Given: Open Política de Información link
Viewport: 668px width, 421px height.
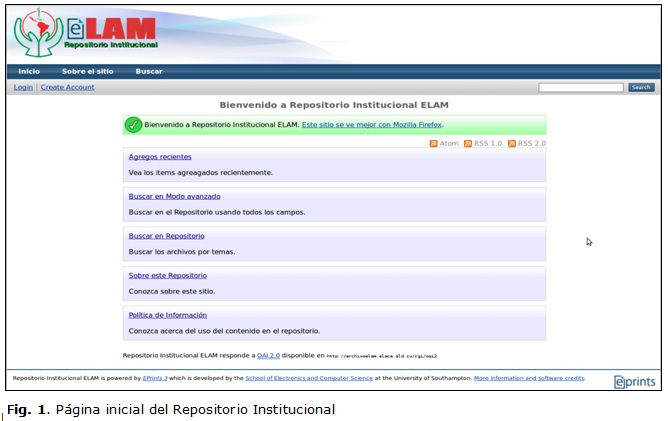Looking at the screenshot, I should (168, 315).
